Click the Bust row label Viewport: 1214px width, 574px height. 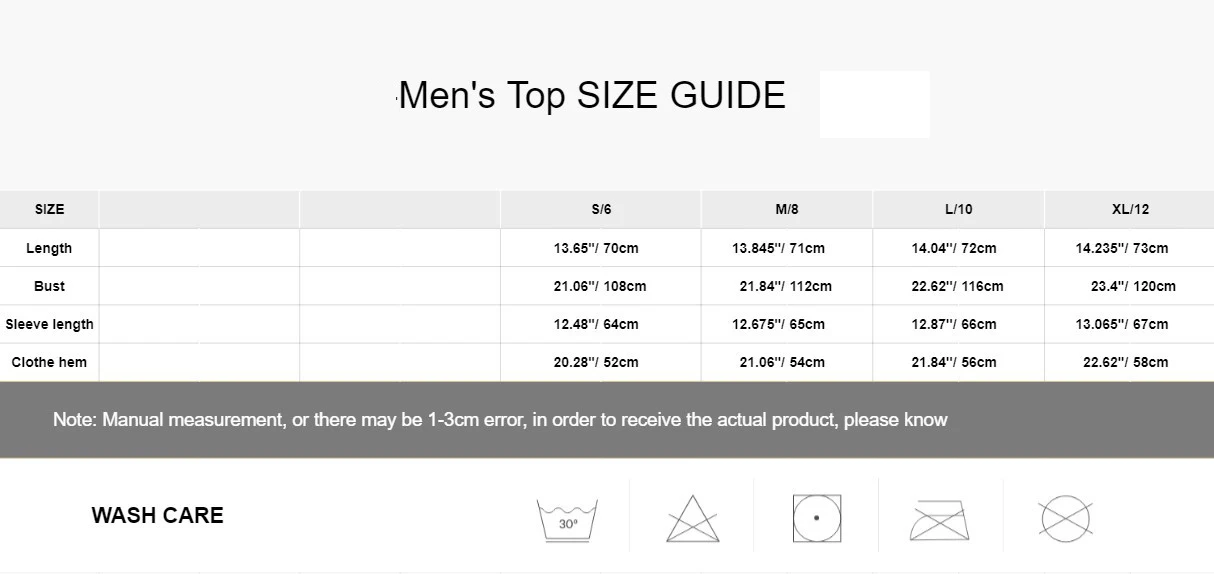(x=49, y=286)
